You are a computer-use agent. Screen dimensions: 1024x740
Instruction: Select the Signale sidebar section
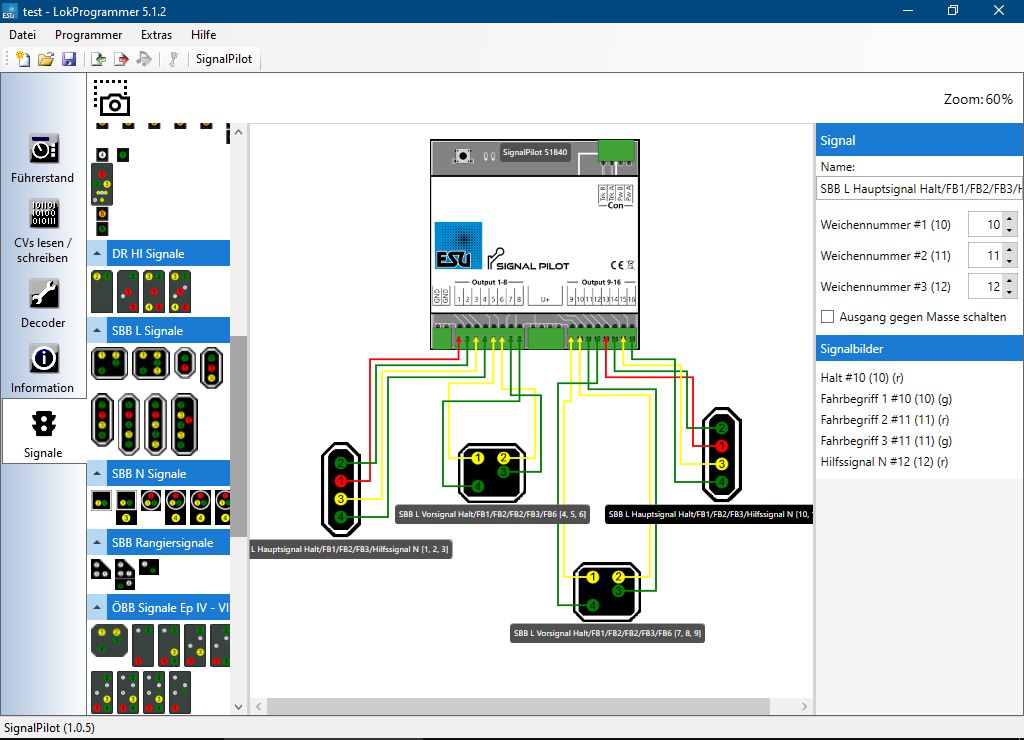point(43,434)
